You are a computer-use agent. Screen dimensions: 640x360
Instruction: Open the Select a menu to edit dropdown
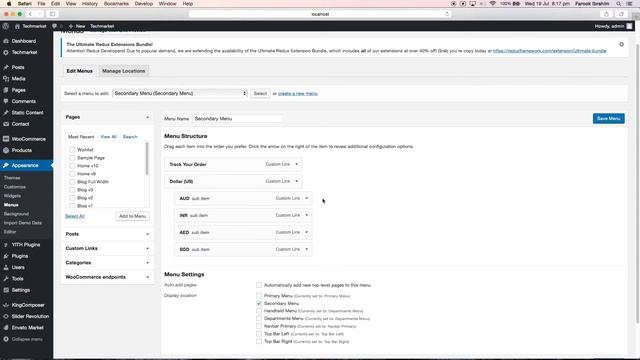[180, 93]
